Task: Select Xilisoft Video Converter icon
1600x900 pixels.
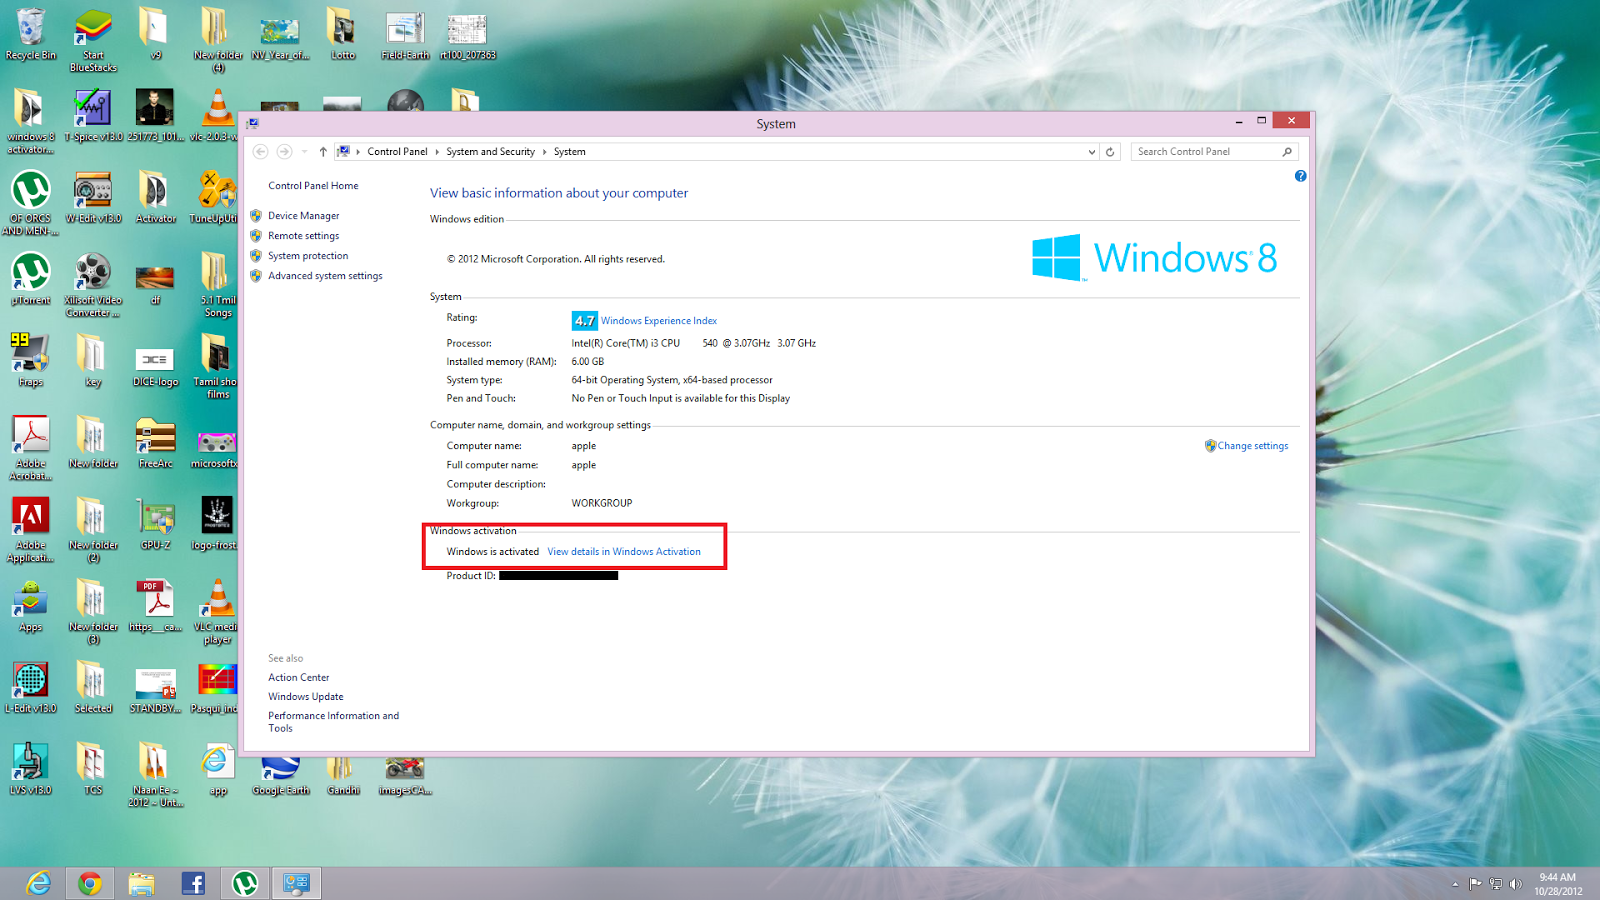Action: tap(93, 285)
